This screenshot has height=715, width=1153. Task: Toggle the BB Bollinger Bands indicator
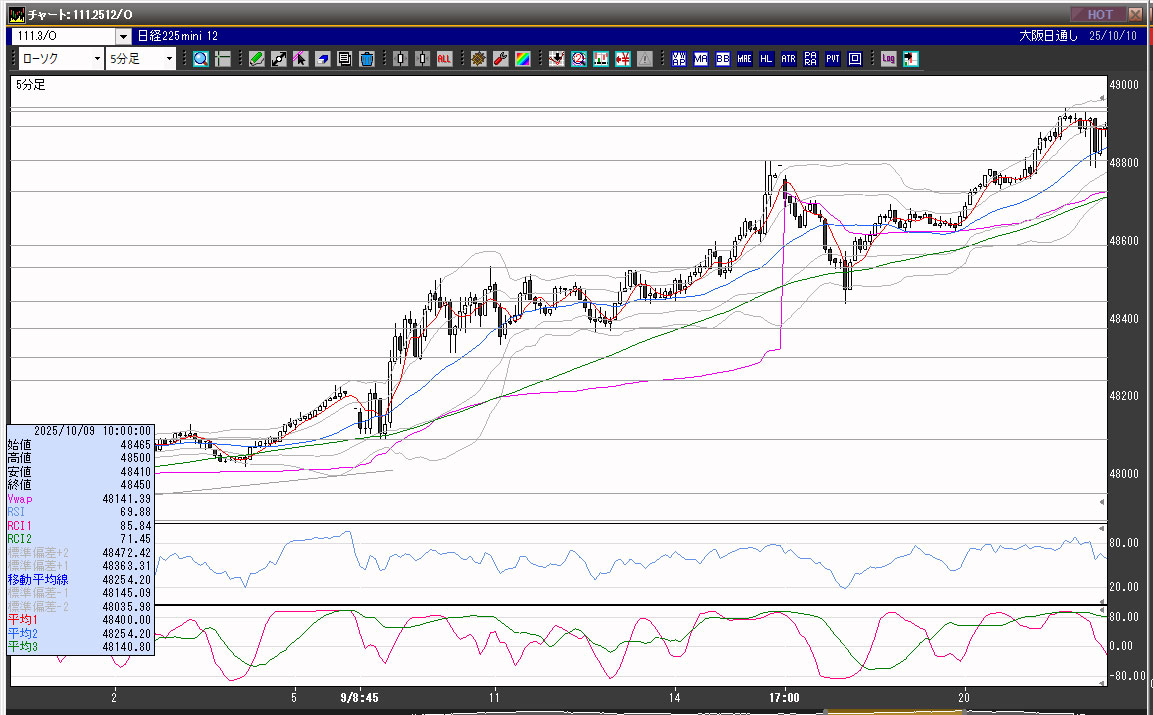point(723,59)
